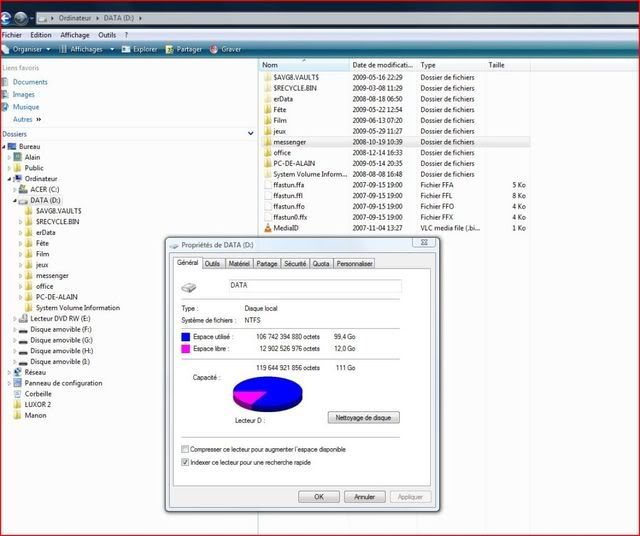Switch to the Sécurité tab

[295, 264]
